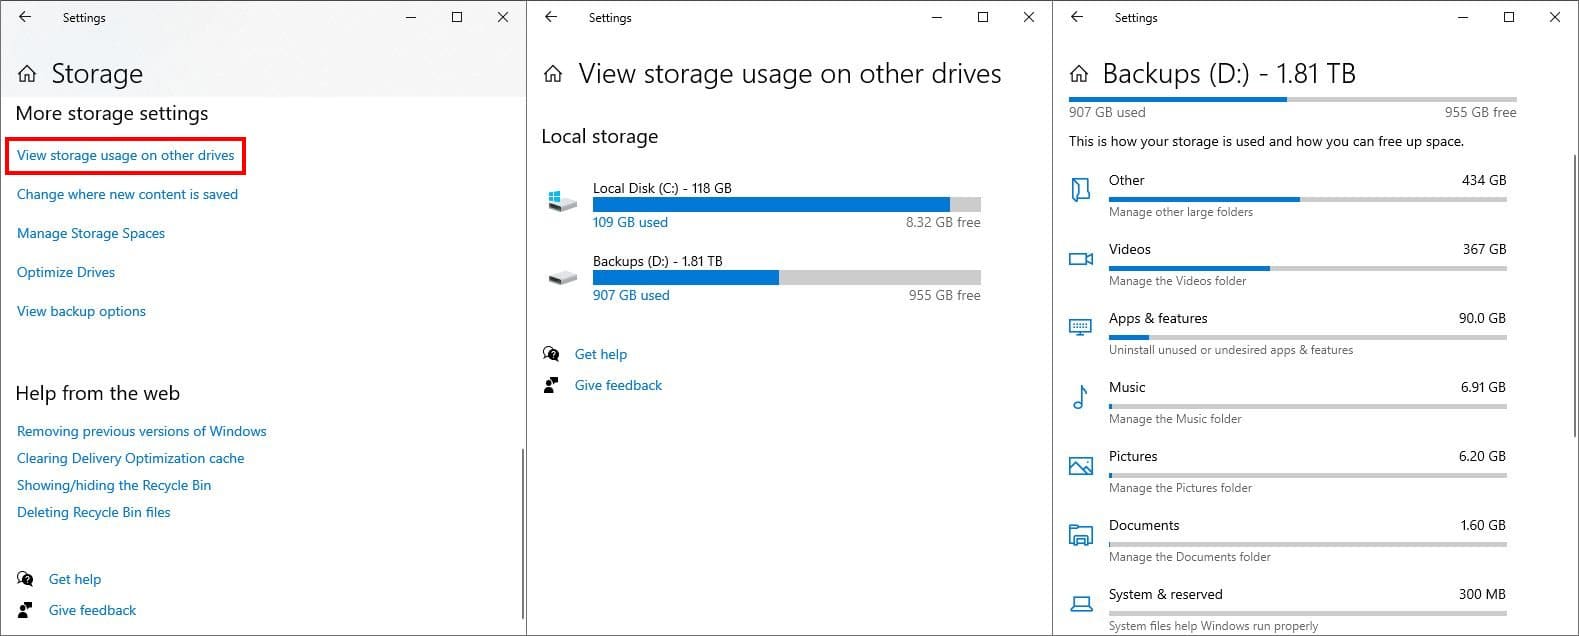1579x636 pixels.
Task: Click the Backups (D:) drive icon
Action: pos(562,277)
